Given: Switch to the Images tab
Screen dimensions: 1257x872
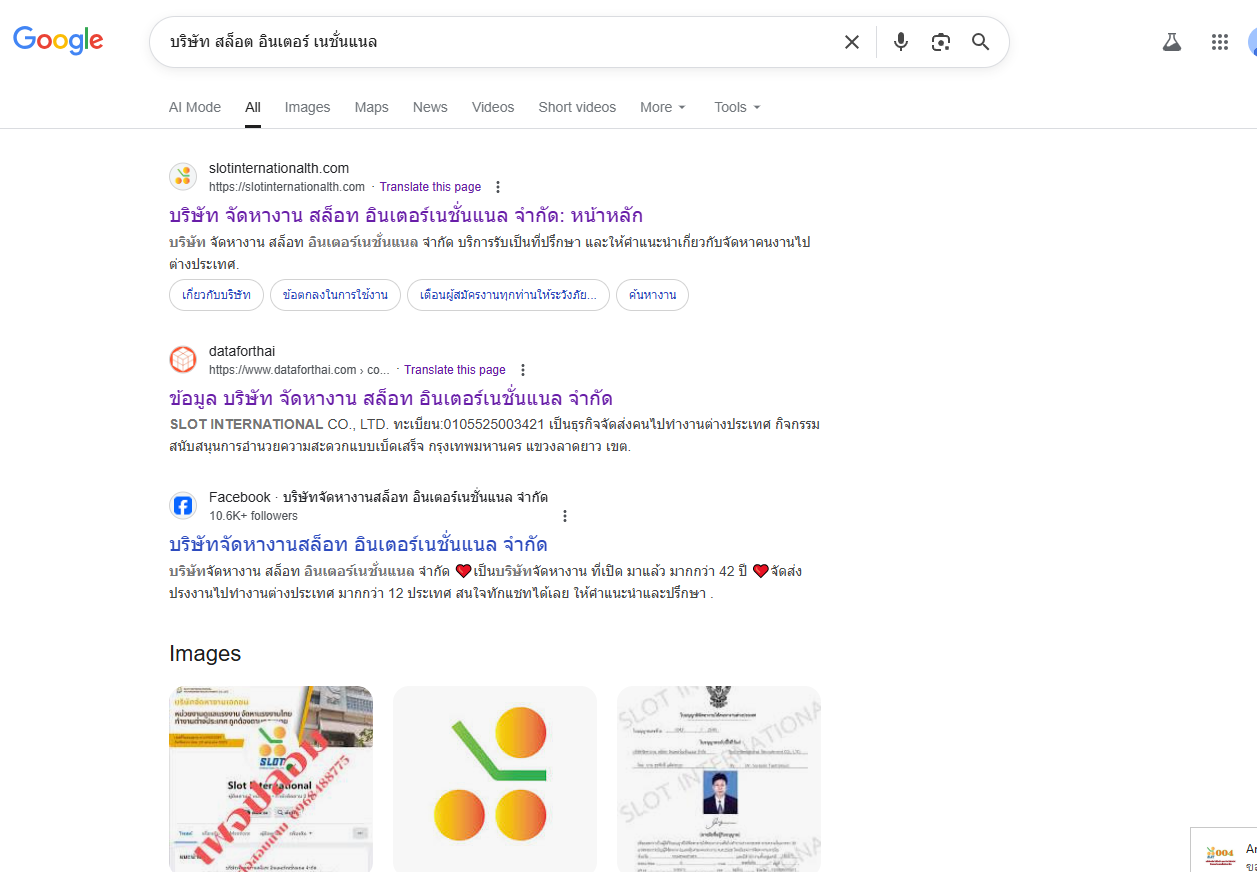Looking at the screenshot, I should (x=307, y=107).
